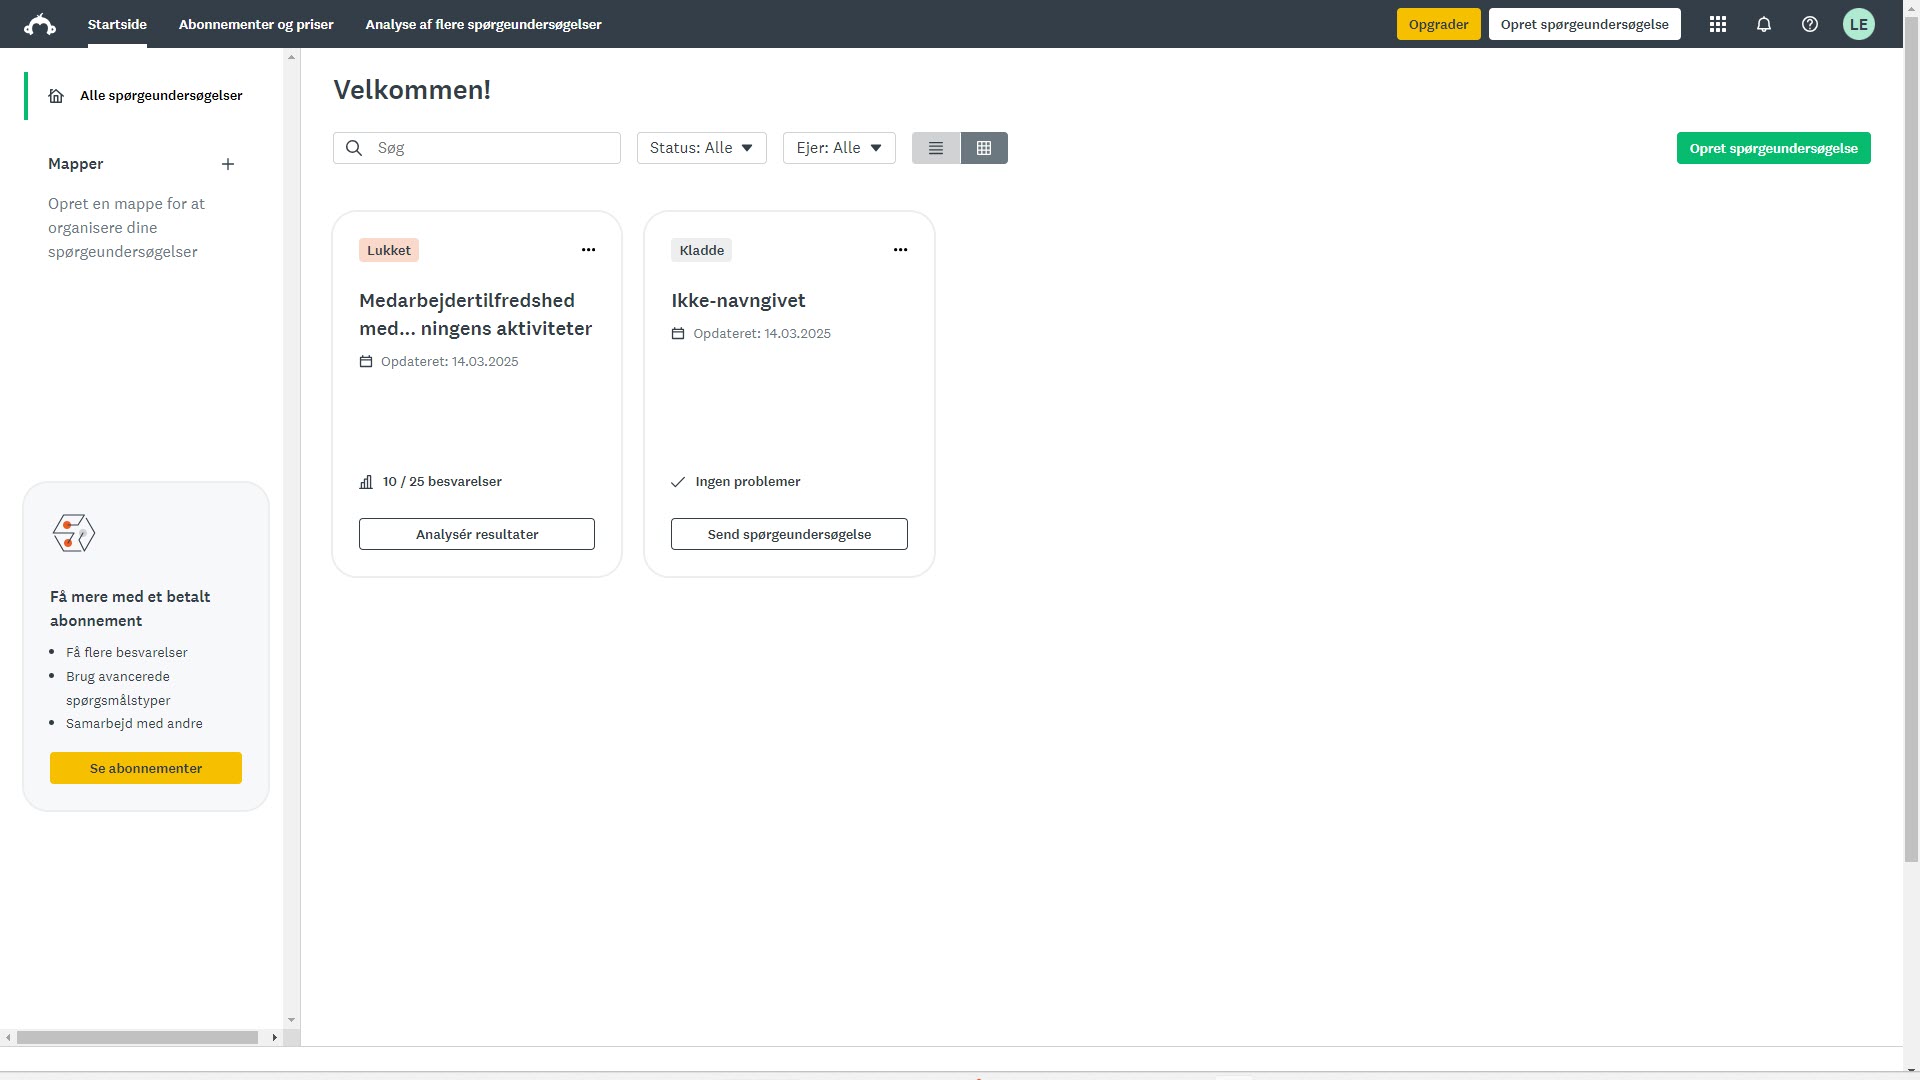
Task: Open the help question mark icon
Action: tap(1810, 25)
